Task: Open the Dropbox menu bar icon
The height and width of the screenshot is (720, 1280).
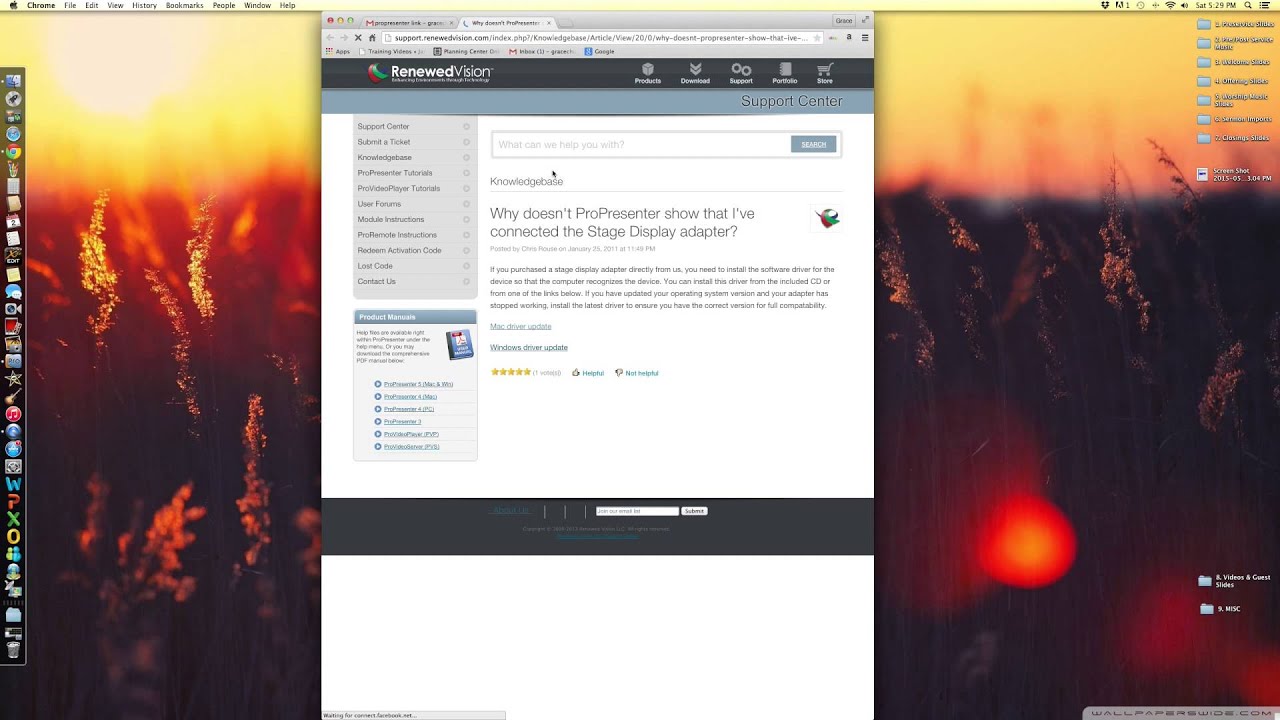Action: (1106, 6)
